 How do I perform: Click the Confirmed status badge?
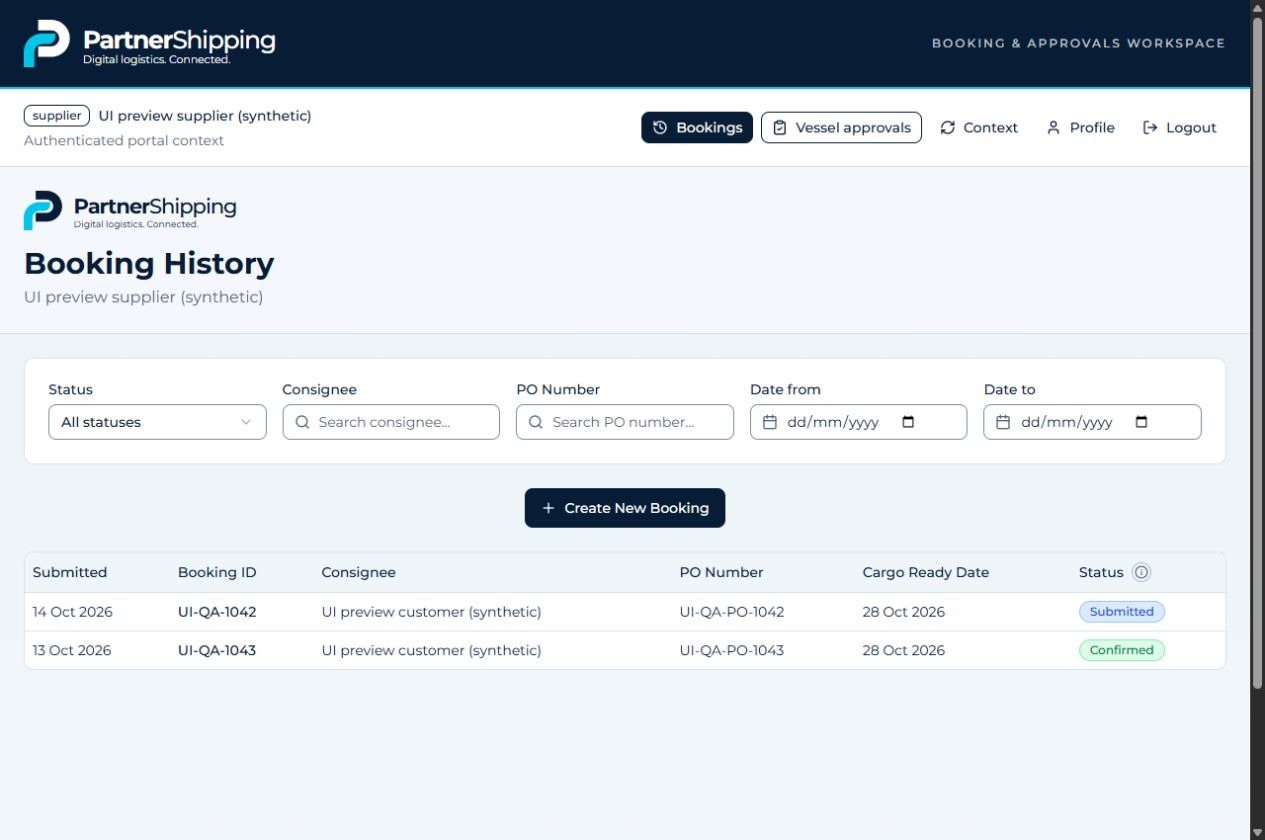1122,650
